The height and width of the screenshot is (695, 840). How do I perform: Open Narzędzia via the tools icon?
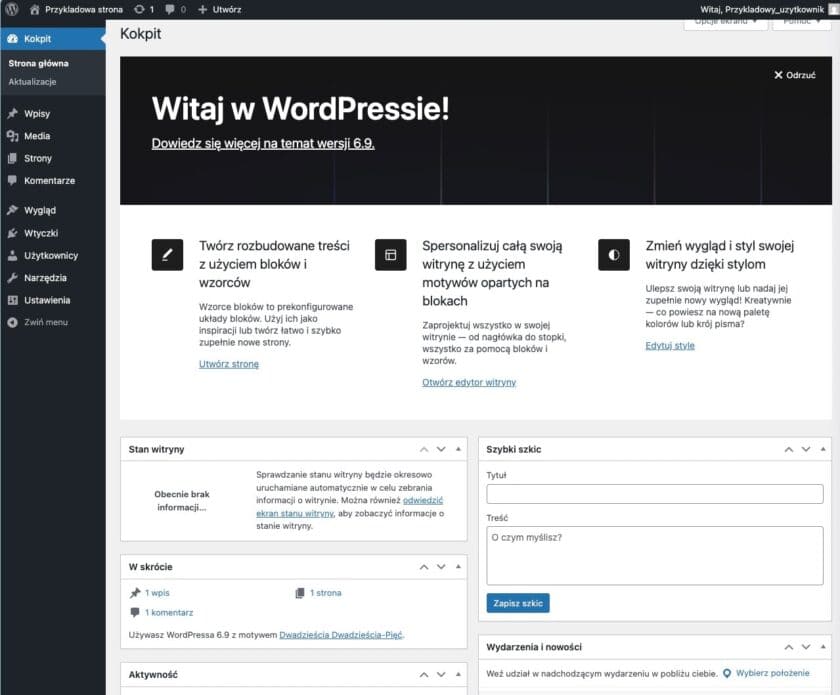[x=14, y=277]
